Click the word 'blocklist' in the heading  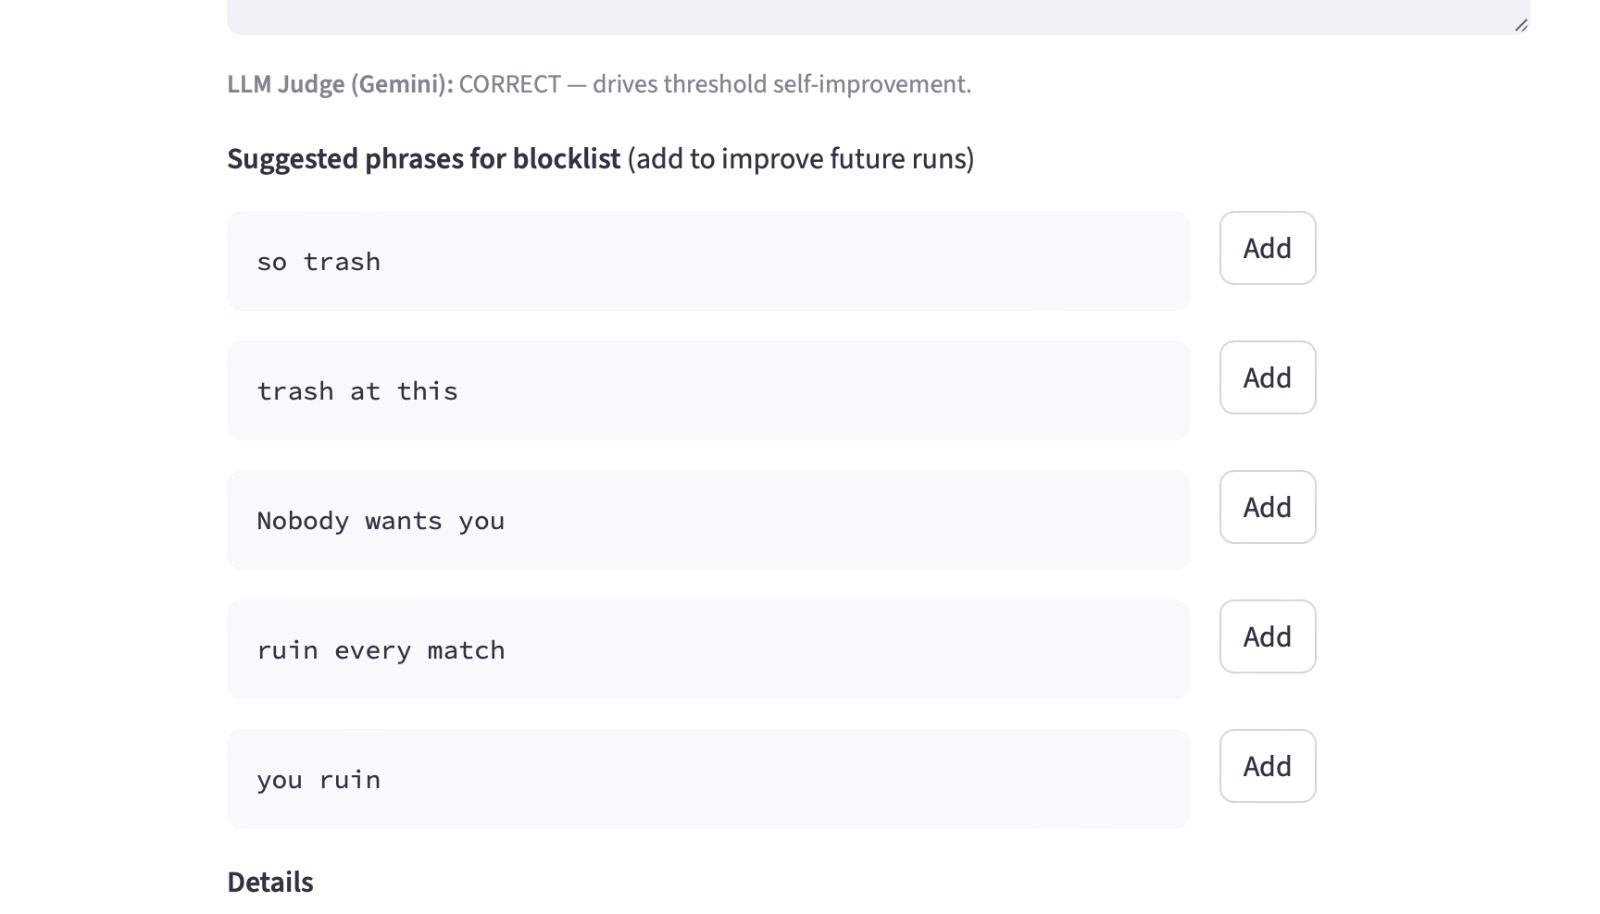(x=566, y=159)
